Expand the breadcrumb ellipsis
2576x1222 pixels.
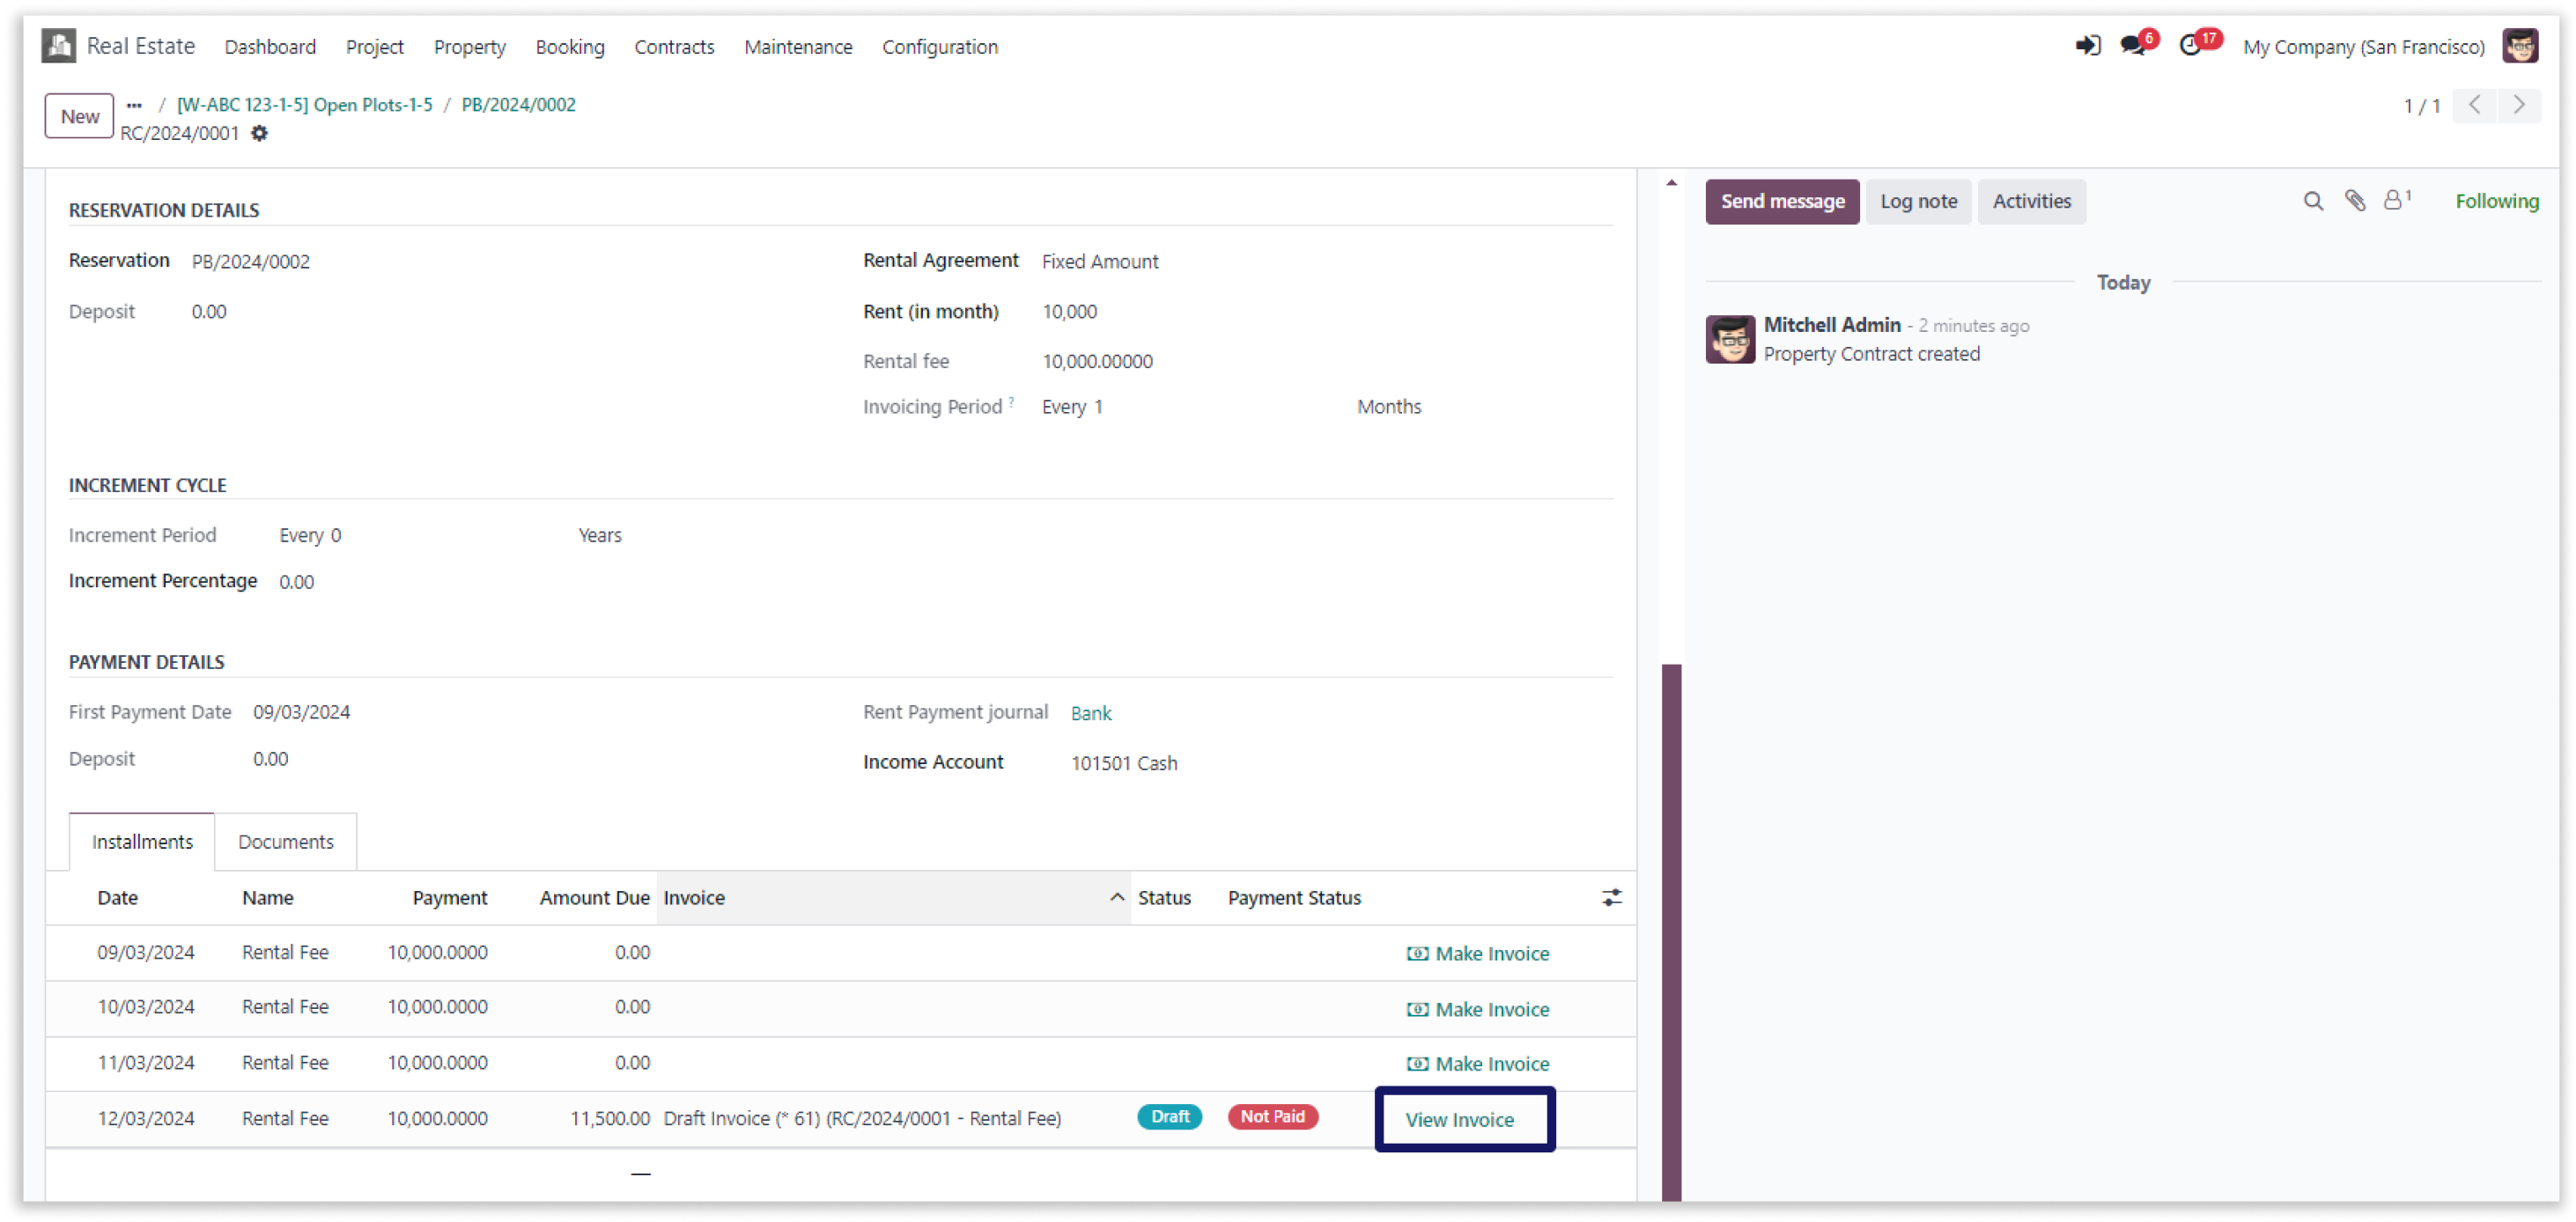(x=134, y=105)
